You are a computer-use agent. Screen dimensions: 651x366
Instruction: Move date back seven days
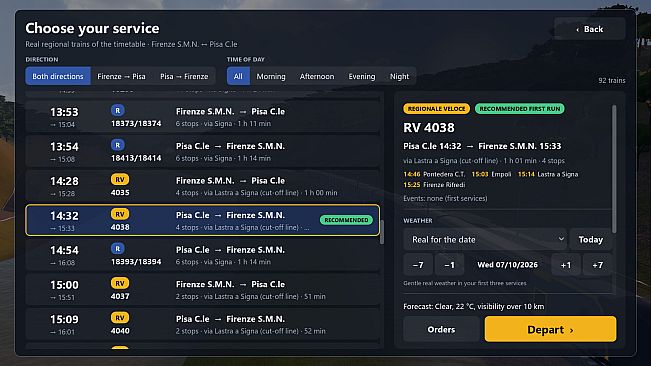[418, 265]
